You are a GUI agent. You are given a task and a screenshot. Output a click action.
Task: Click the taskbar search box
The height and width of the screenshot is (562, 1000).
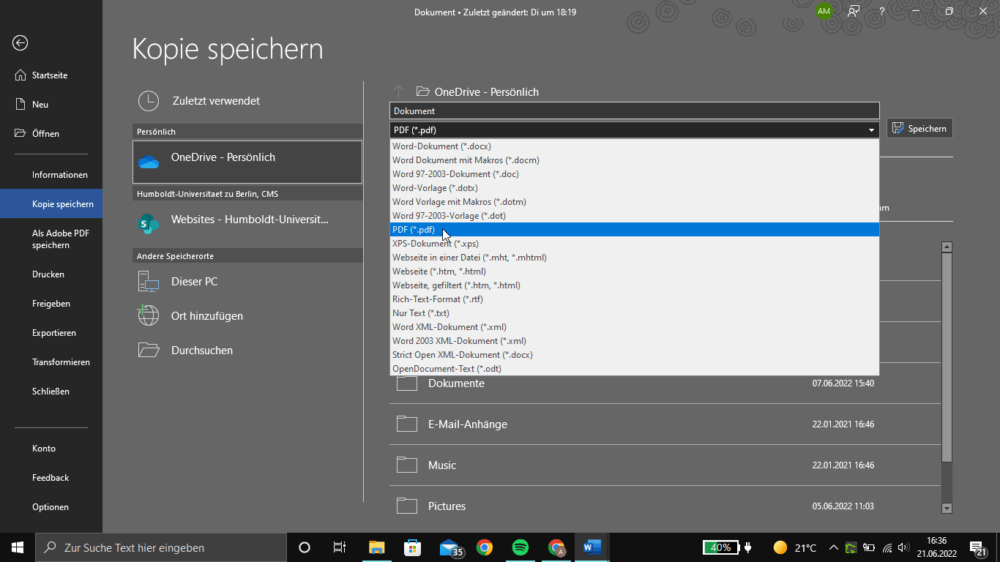tap(161, 547)
